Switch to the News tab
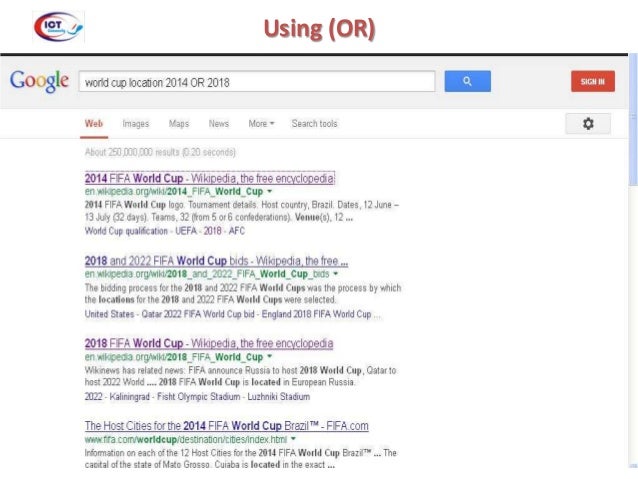This screenshot has height=479, width=638. [218, 124]
